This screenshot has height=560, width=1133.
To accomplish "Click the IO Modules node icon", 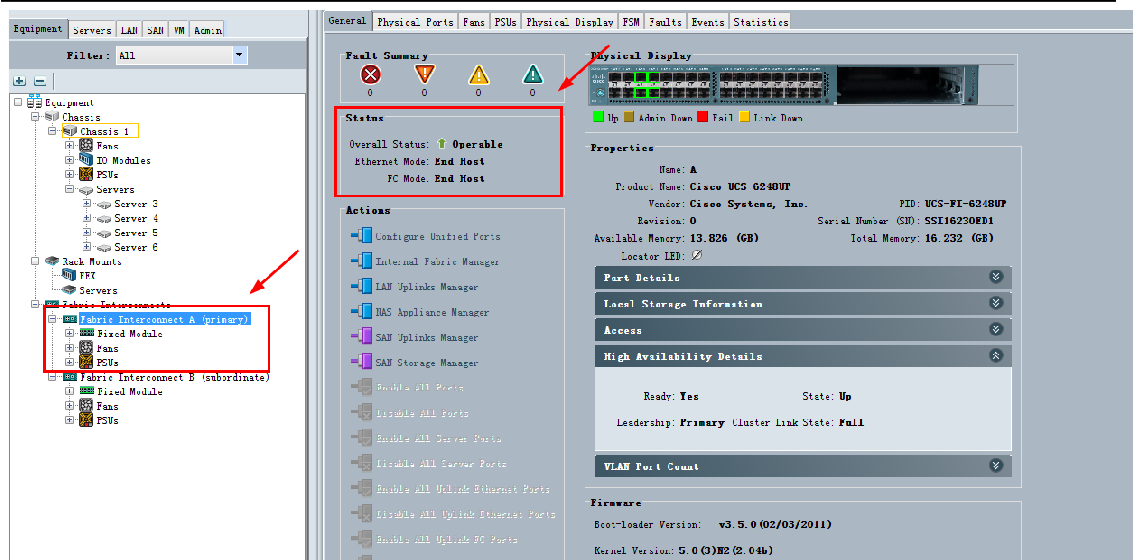I will click(85, 160).
